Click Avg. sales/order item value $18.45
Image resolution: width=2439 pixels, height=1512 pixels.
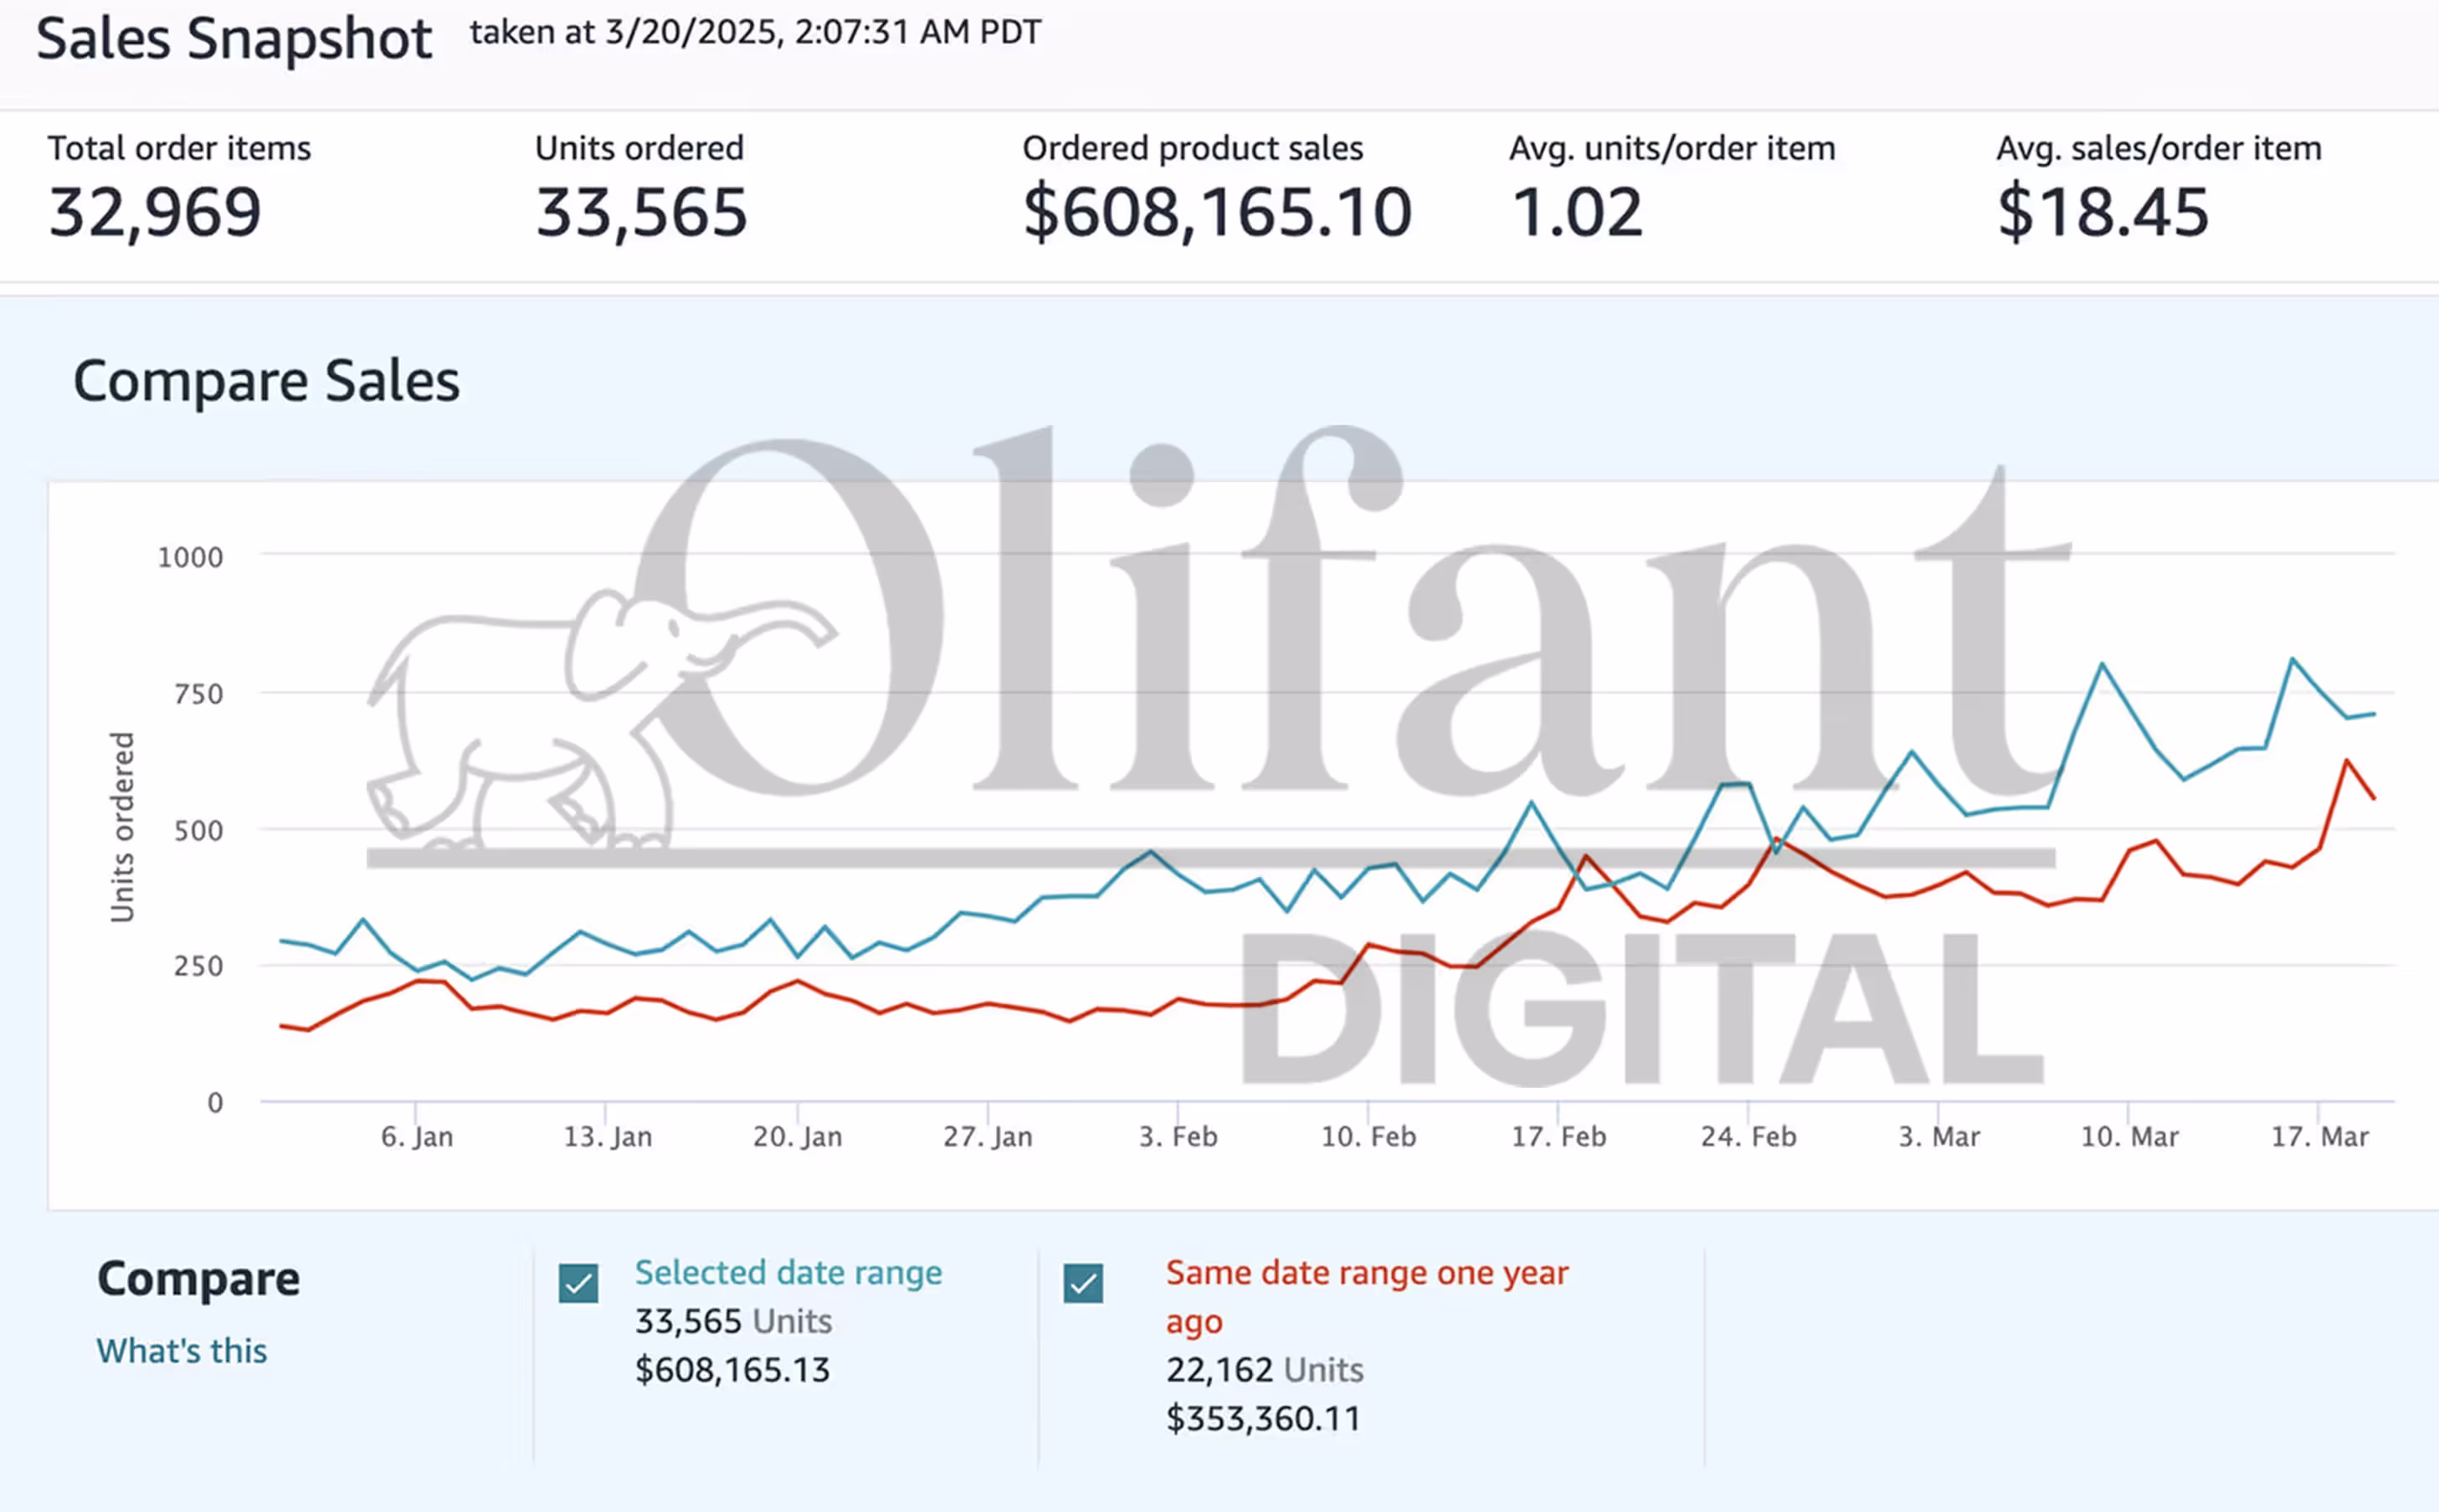(2102, 213)
